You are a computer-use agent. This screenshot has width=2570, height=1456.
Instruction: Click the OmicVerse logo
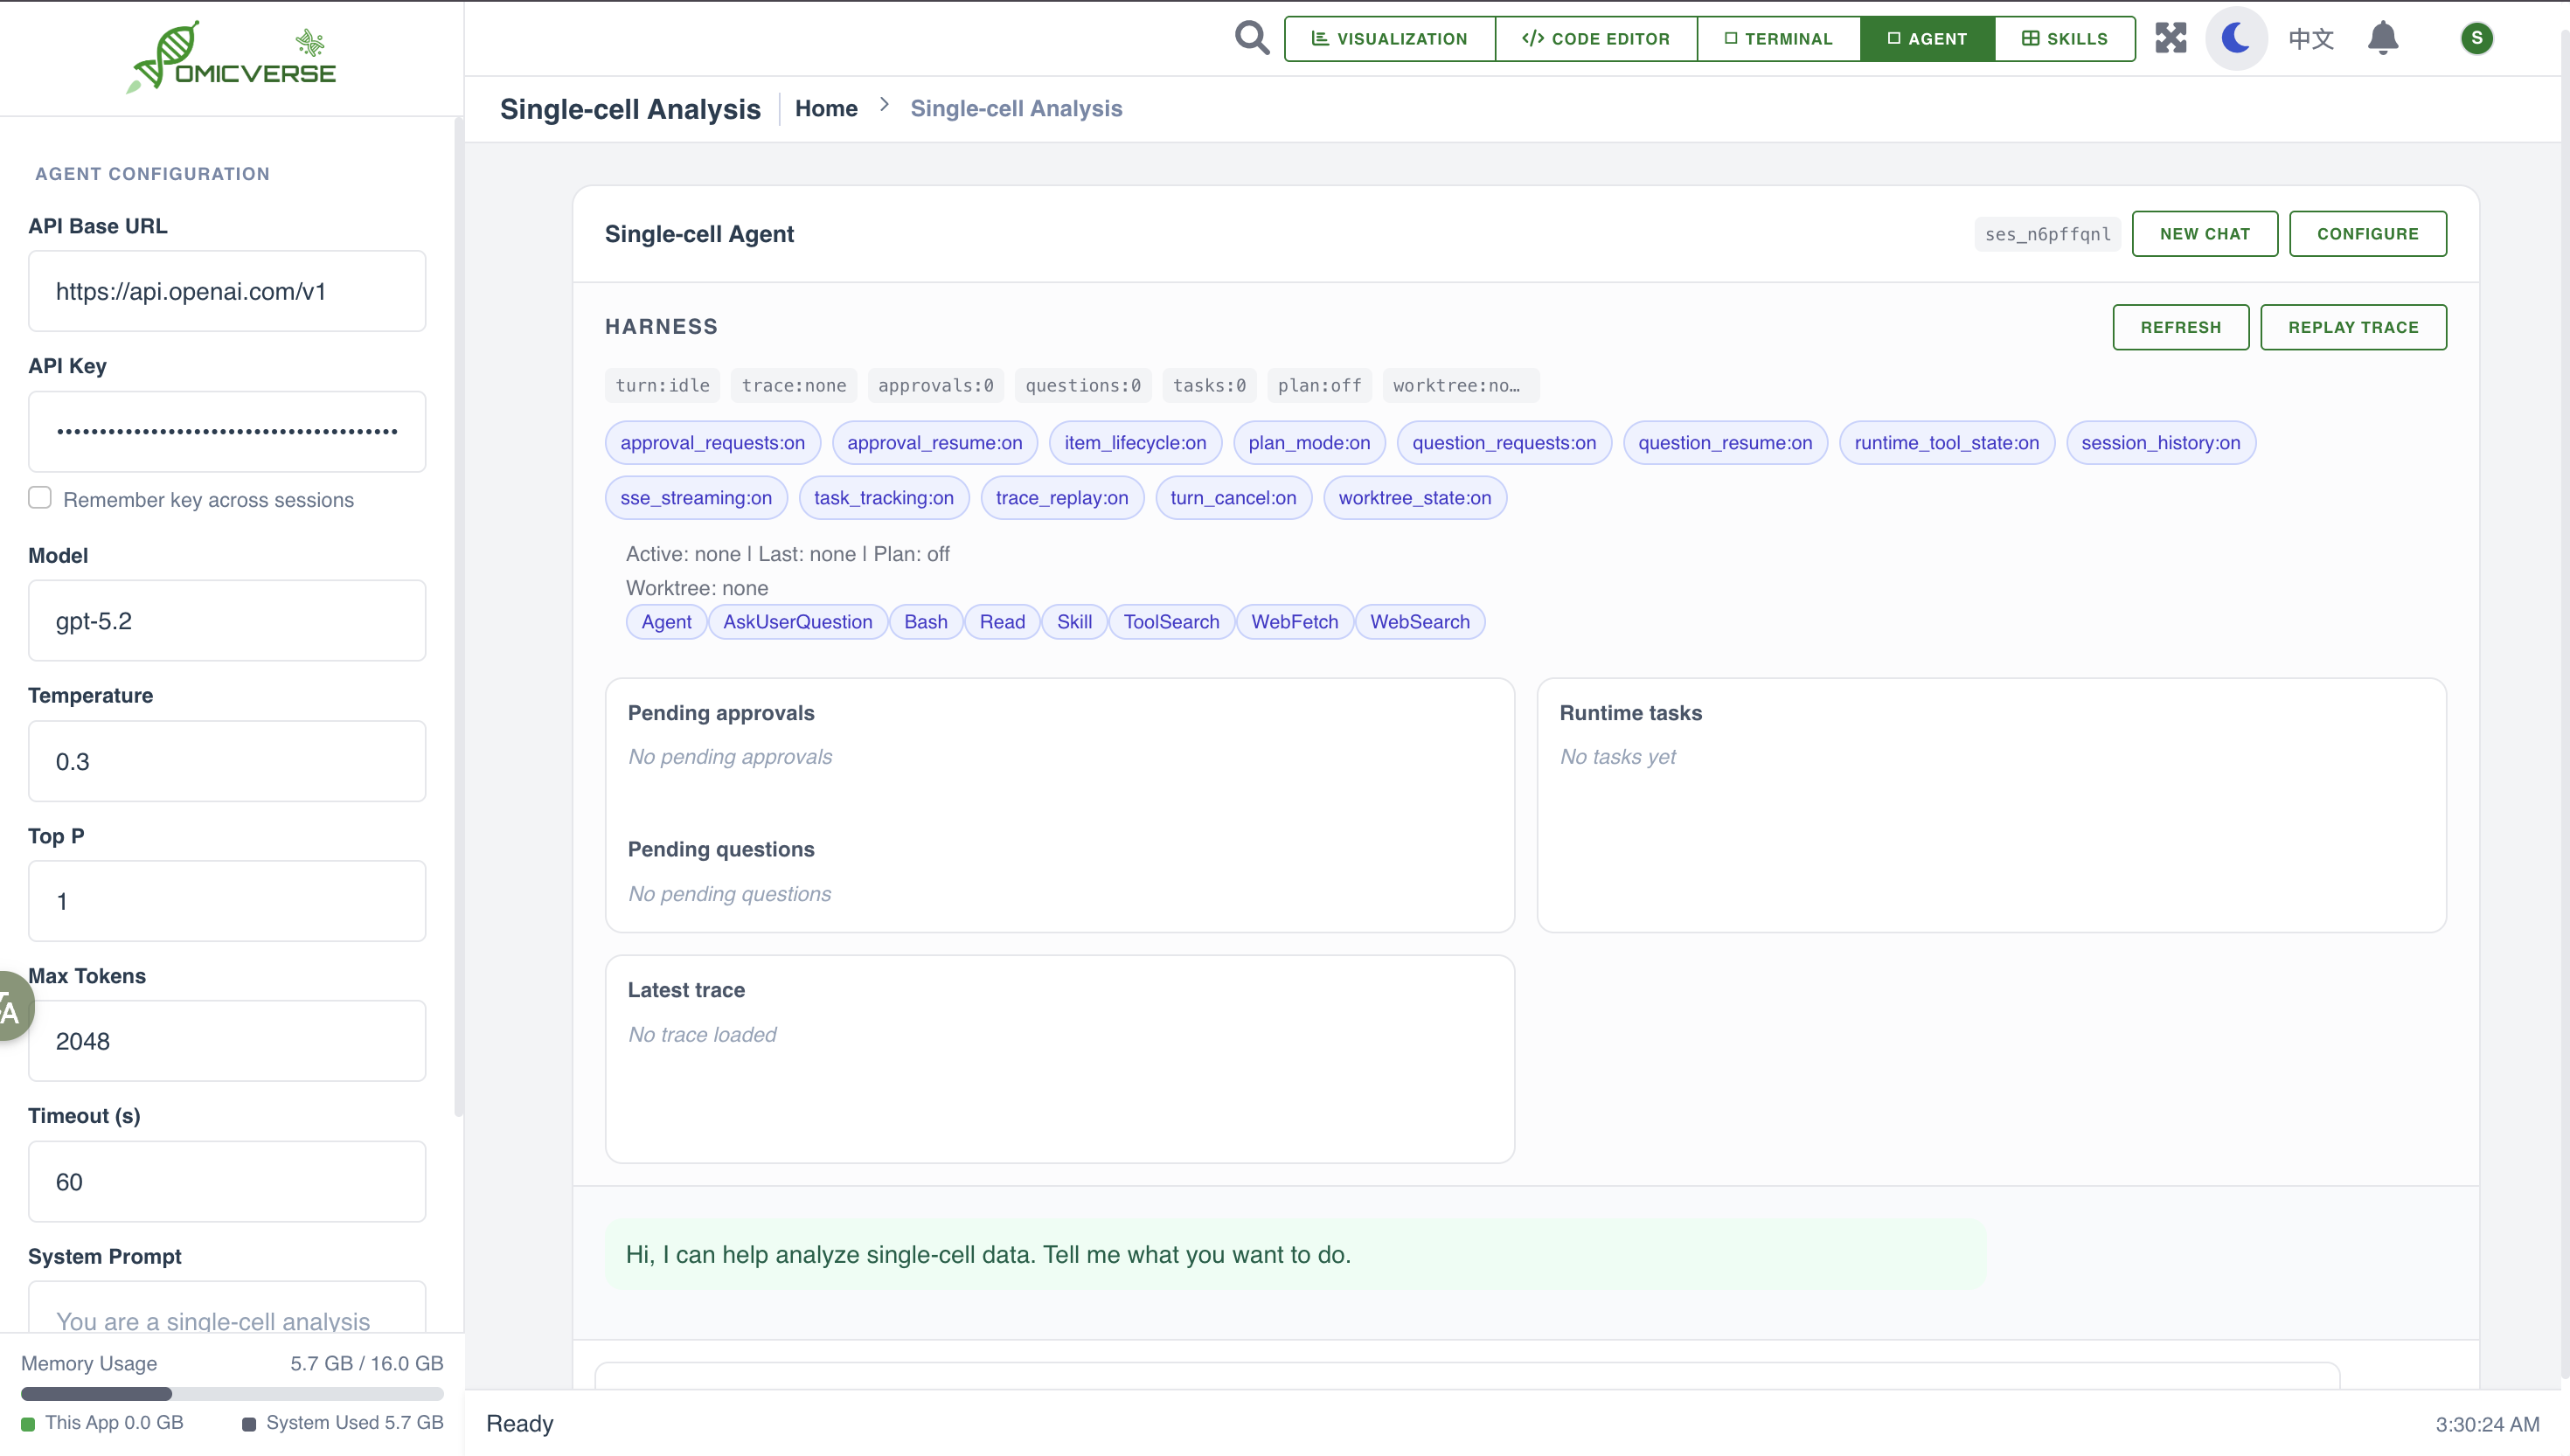[232, 58]
